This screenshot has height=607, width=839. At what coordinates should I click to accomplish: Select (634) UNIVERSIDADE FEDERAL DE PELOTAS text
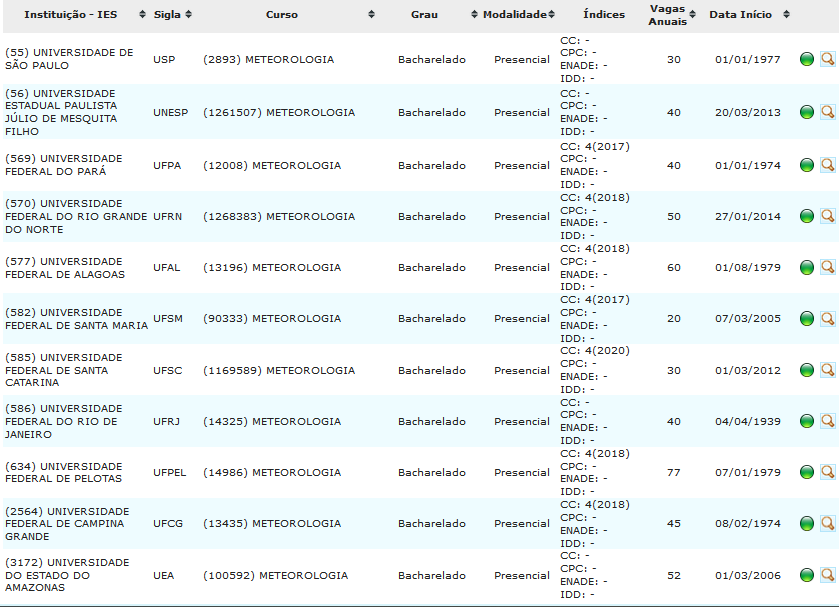point(64,472)
